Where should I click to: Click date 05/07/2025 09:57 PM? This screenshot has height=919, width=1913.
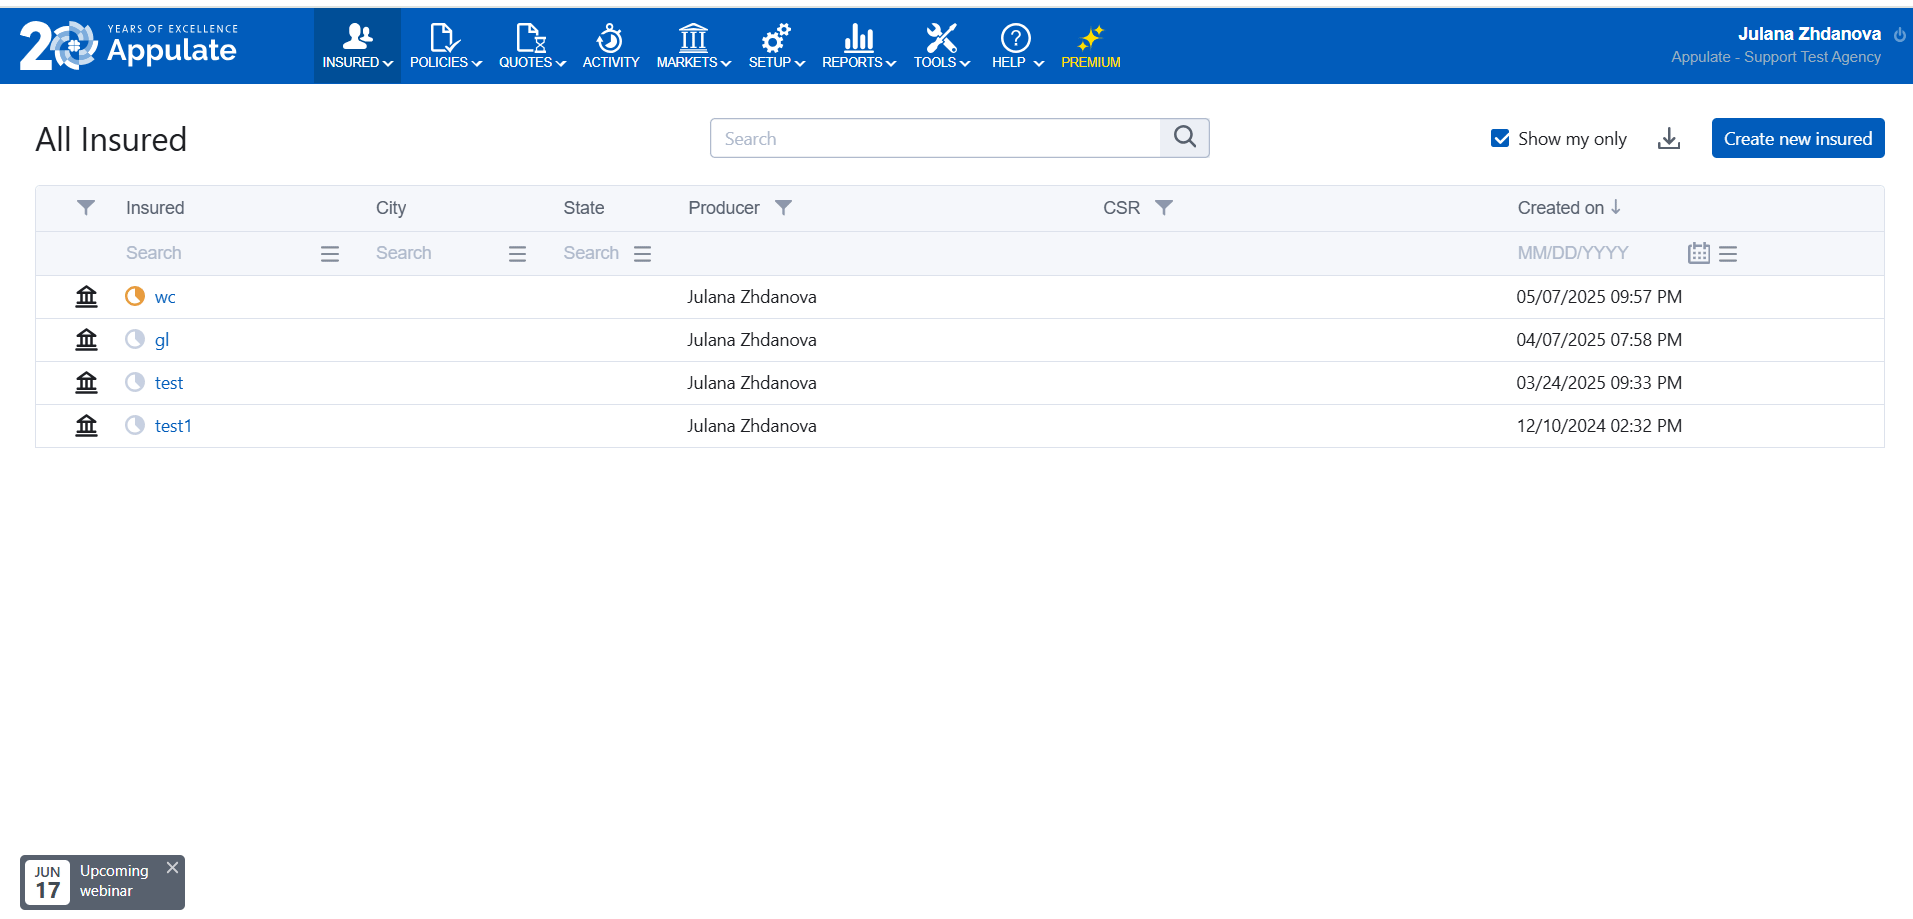pyautogui.click(x=1599, y=297)
